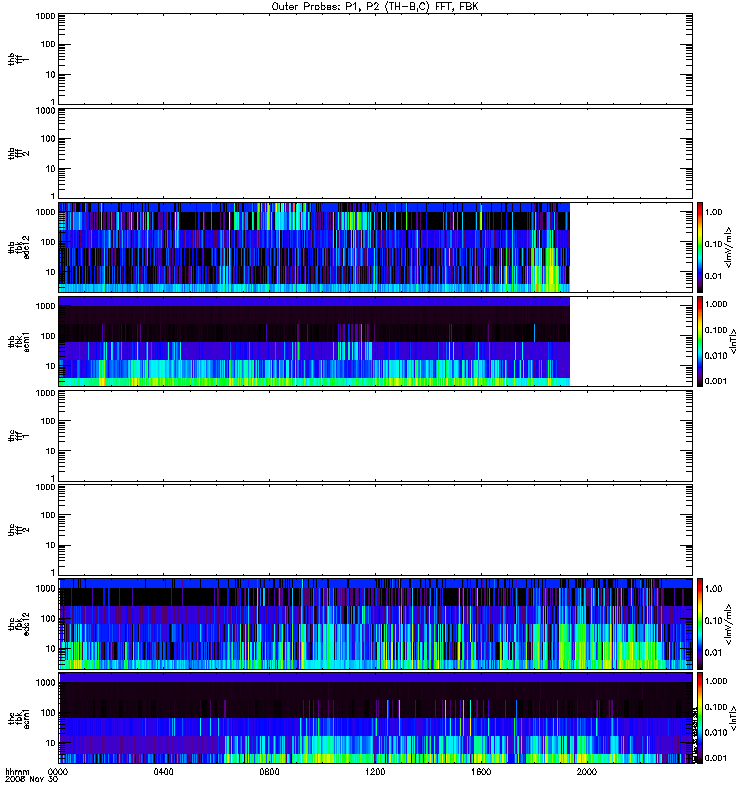Click the color bar beside thb fbk scm1 panel

(x=700, y=341)
